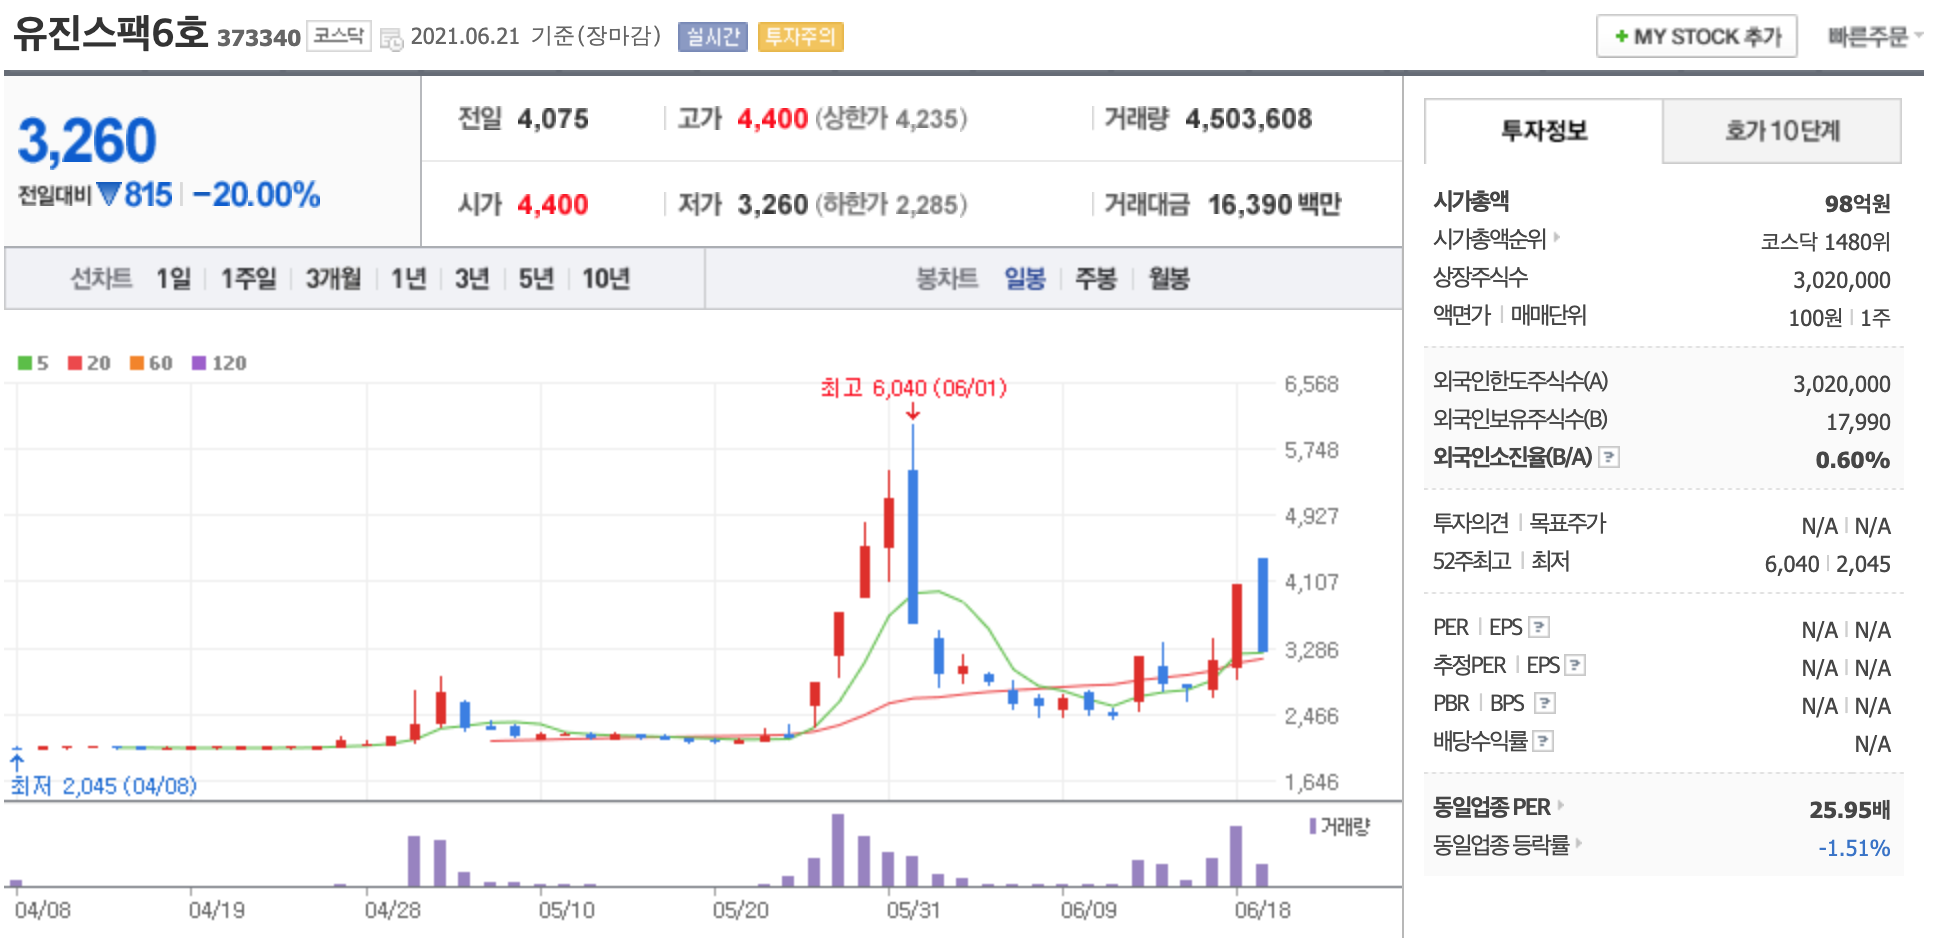Open help icon next to 배당수익률
The height and width of the screenshot is (938, 1938).
coord(1544,741)
